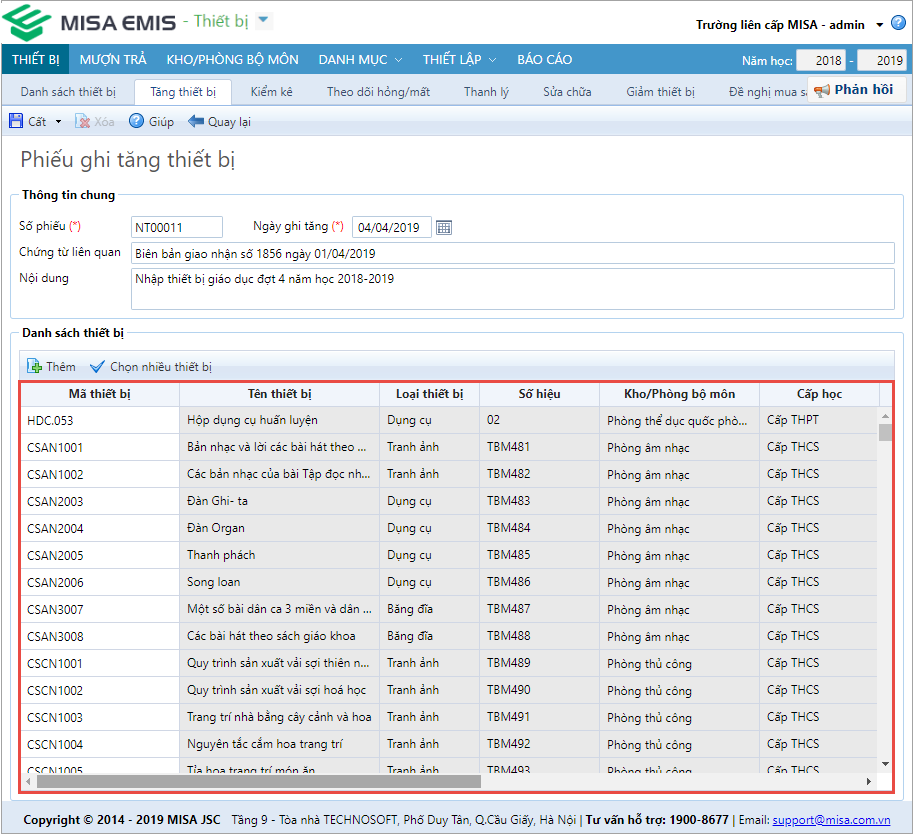Click the Số phiếu input field
The height and width of the screenshot is (834, 913).
pyautogui.click(x=177, y=227)
